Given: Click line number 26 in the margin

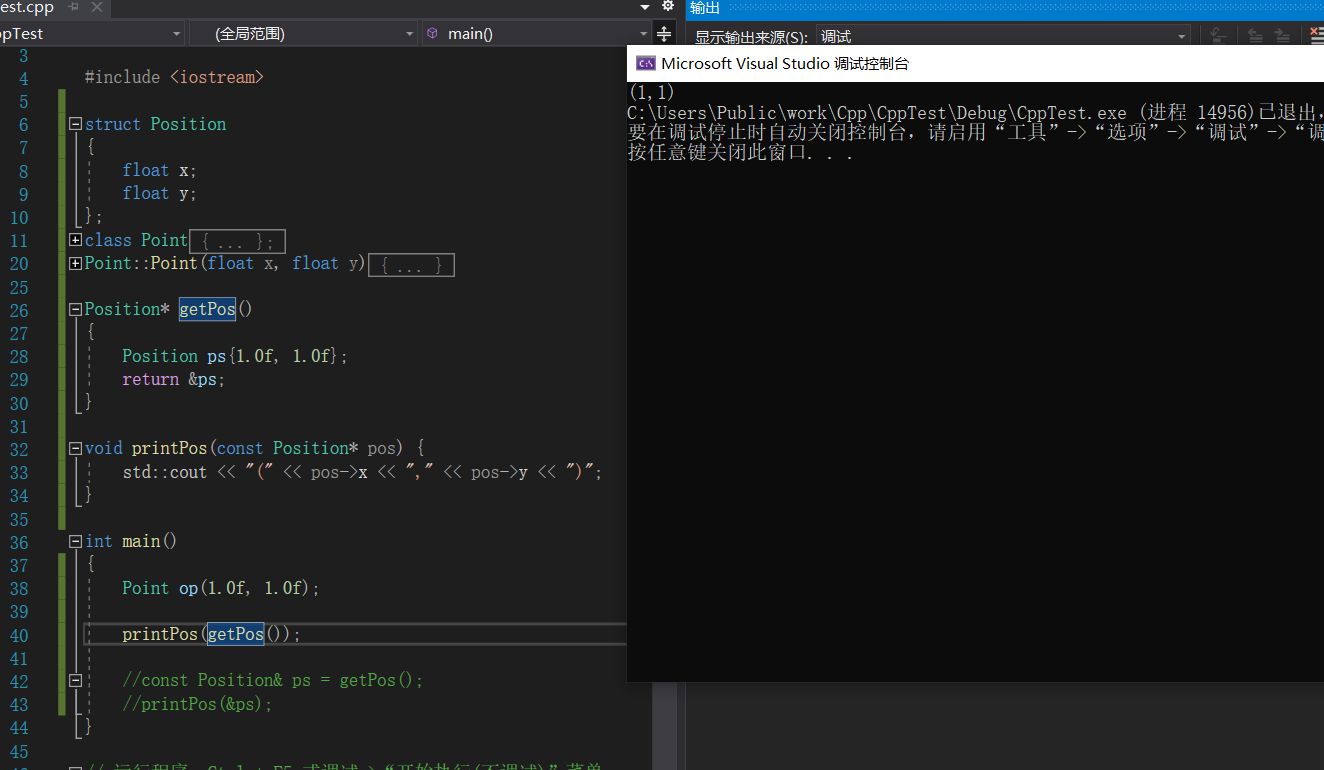Looking at the screenshot, I should tap(19, 310).
